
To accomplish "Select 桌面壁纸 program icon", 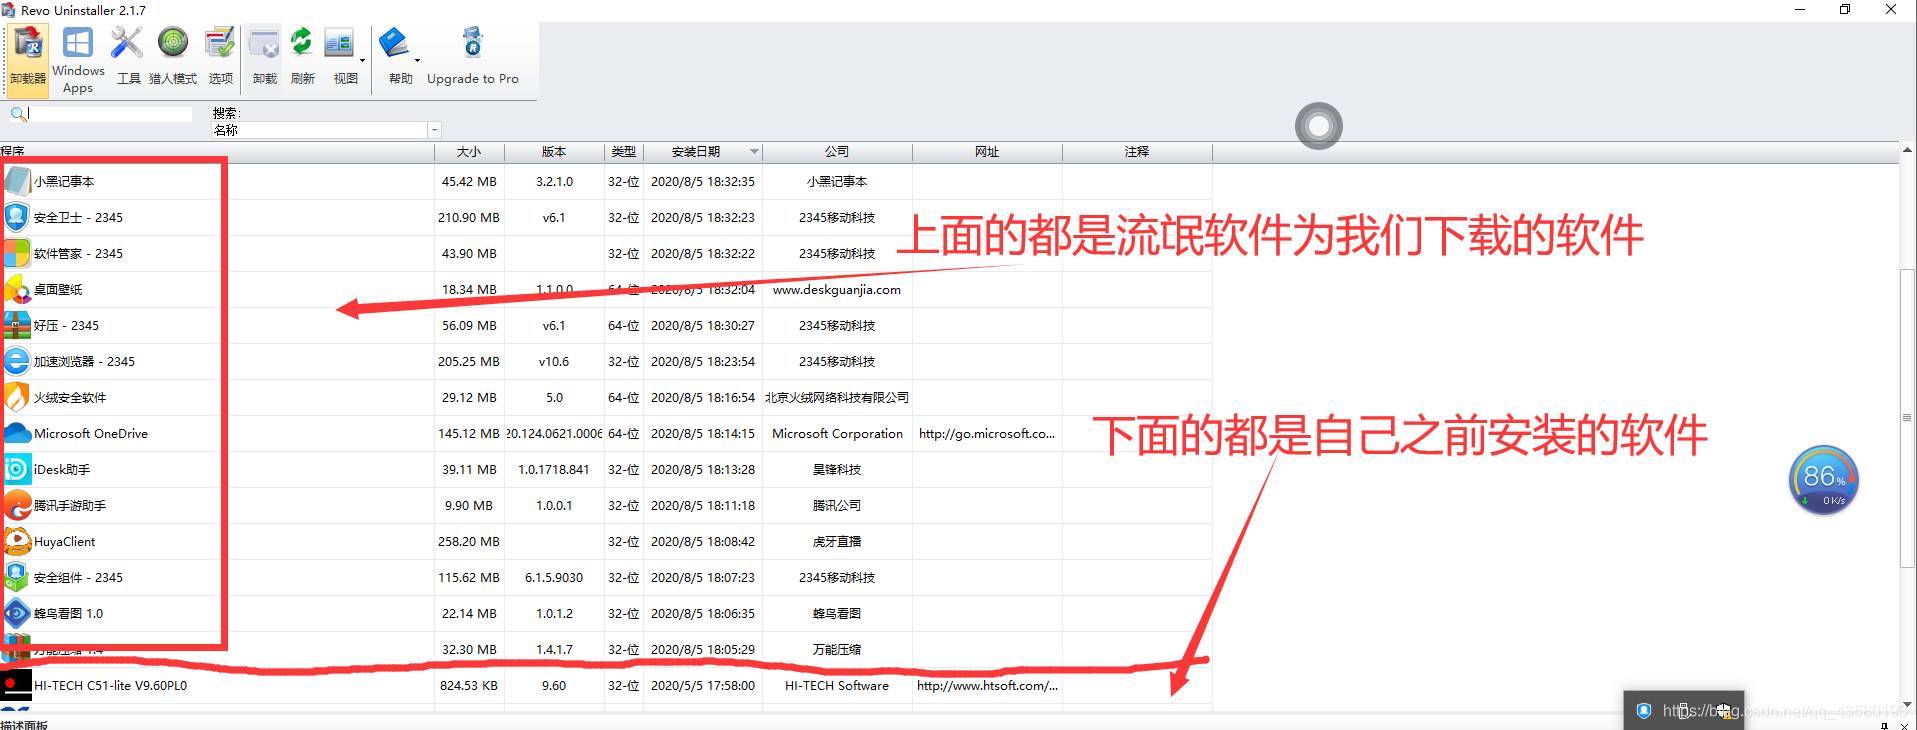I will [x=17, y=290].
